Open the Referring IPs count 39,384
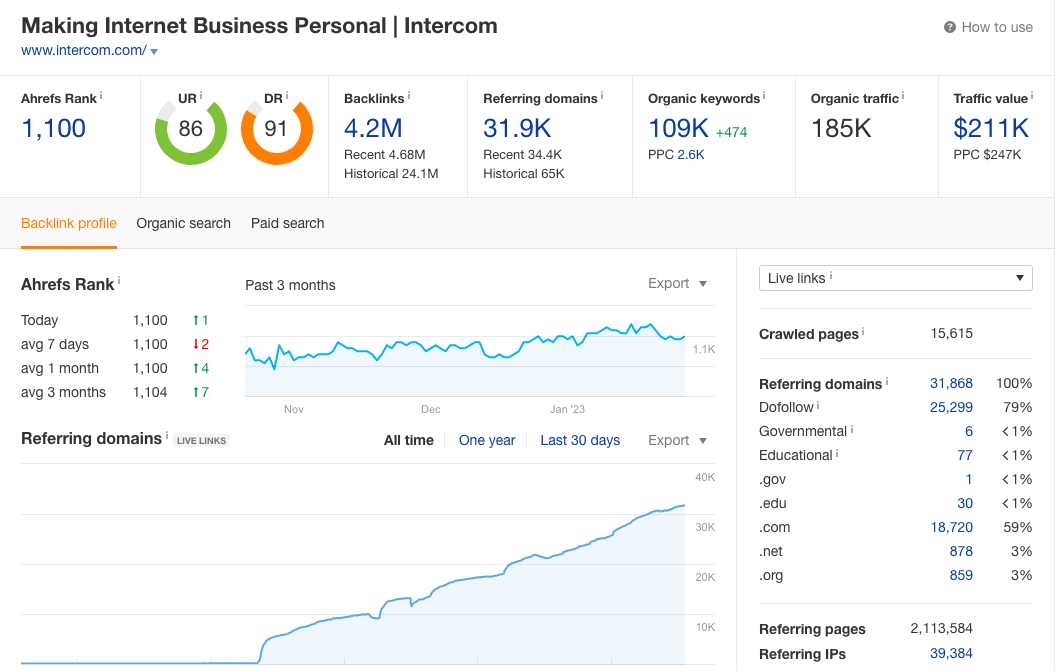Viewport: 1061px width, 671px height. point(951,653)
